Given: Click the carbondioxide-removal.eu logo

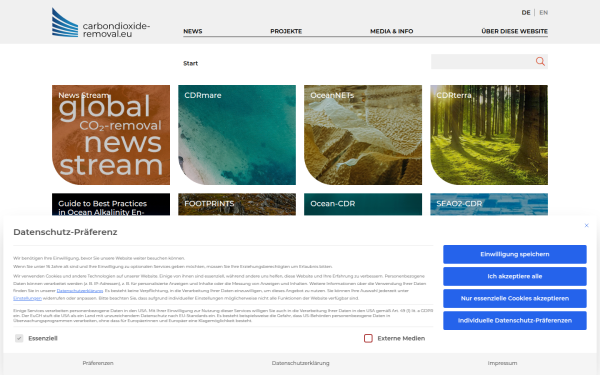Looking at the screenshot, I should tap(101, 23).
